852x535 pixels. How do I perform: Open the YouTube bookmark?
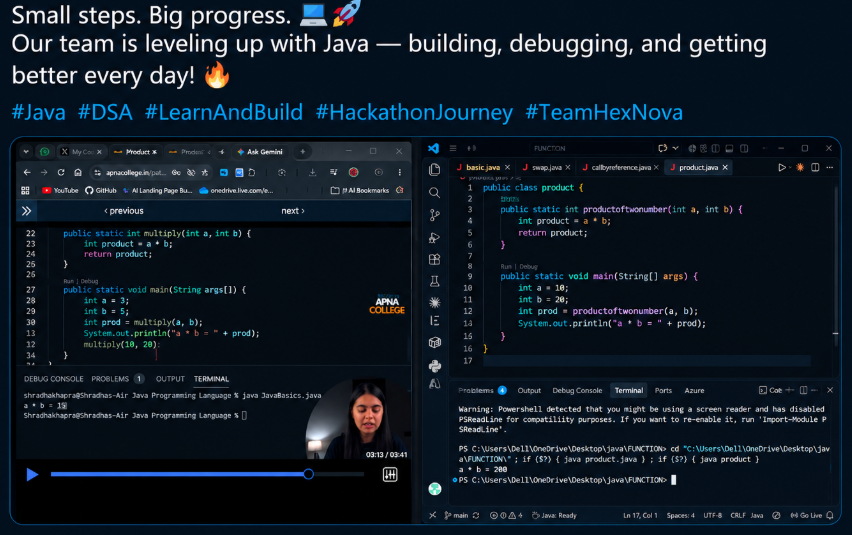[60, 191]
